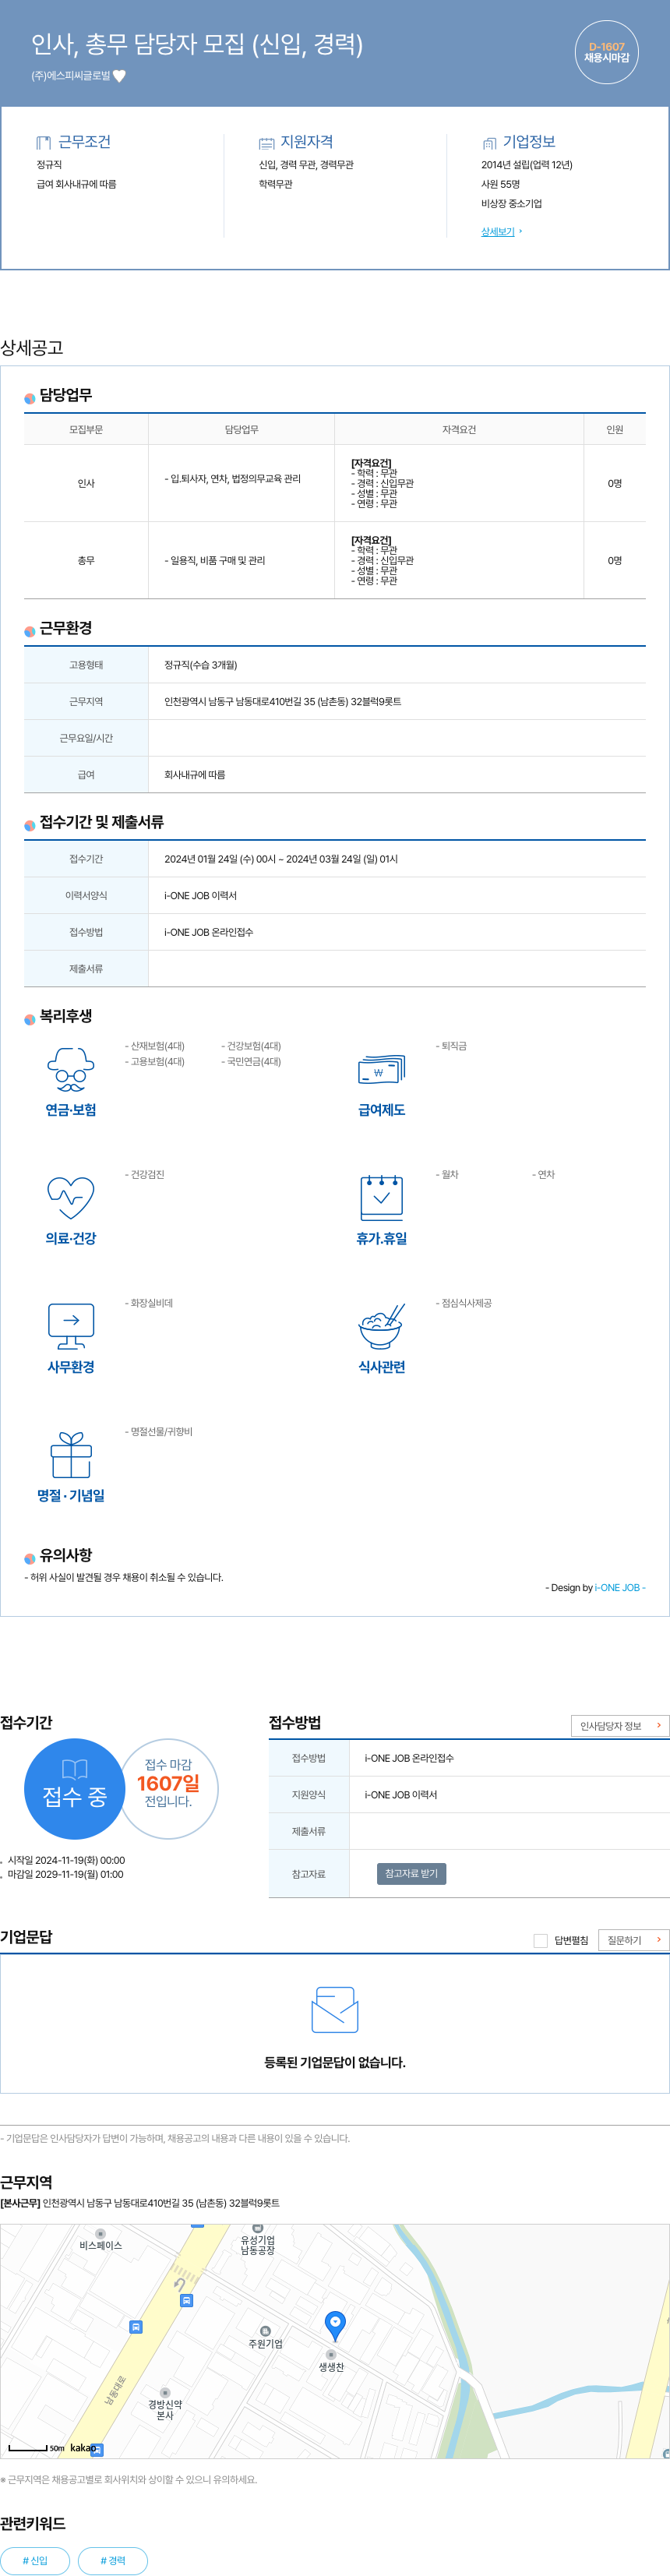Click the 기업정보 building icon
The width and height of the screenshot is (670, 2576).
tap(489, 143)
